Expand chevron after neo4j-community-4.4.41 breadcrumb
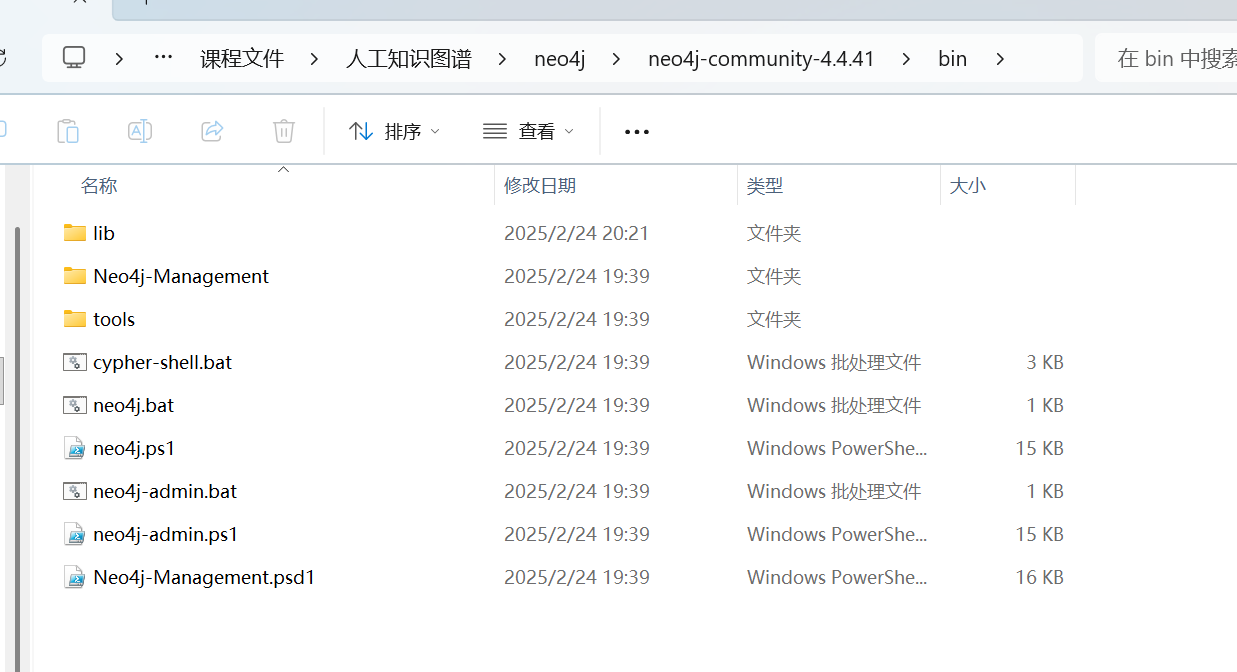The image size is (1237, 672). click(906, 59)
